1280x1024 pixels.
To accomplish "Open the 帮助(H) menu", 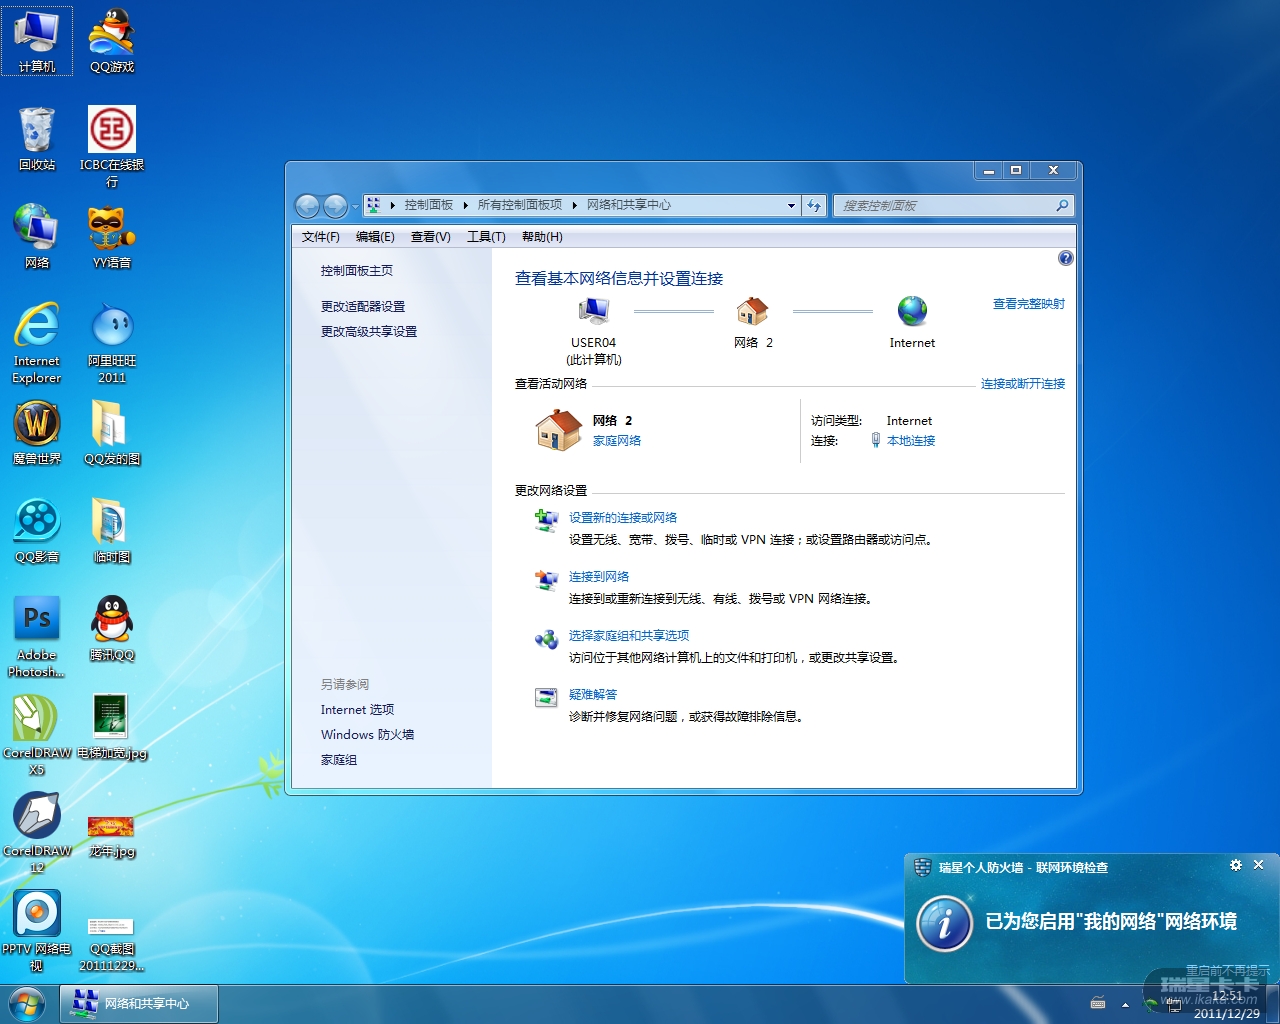I will tap(542, 237).
